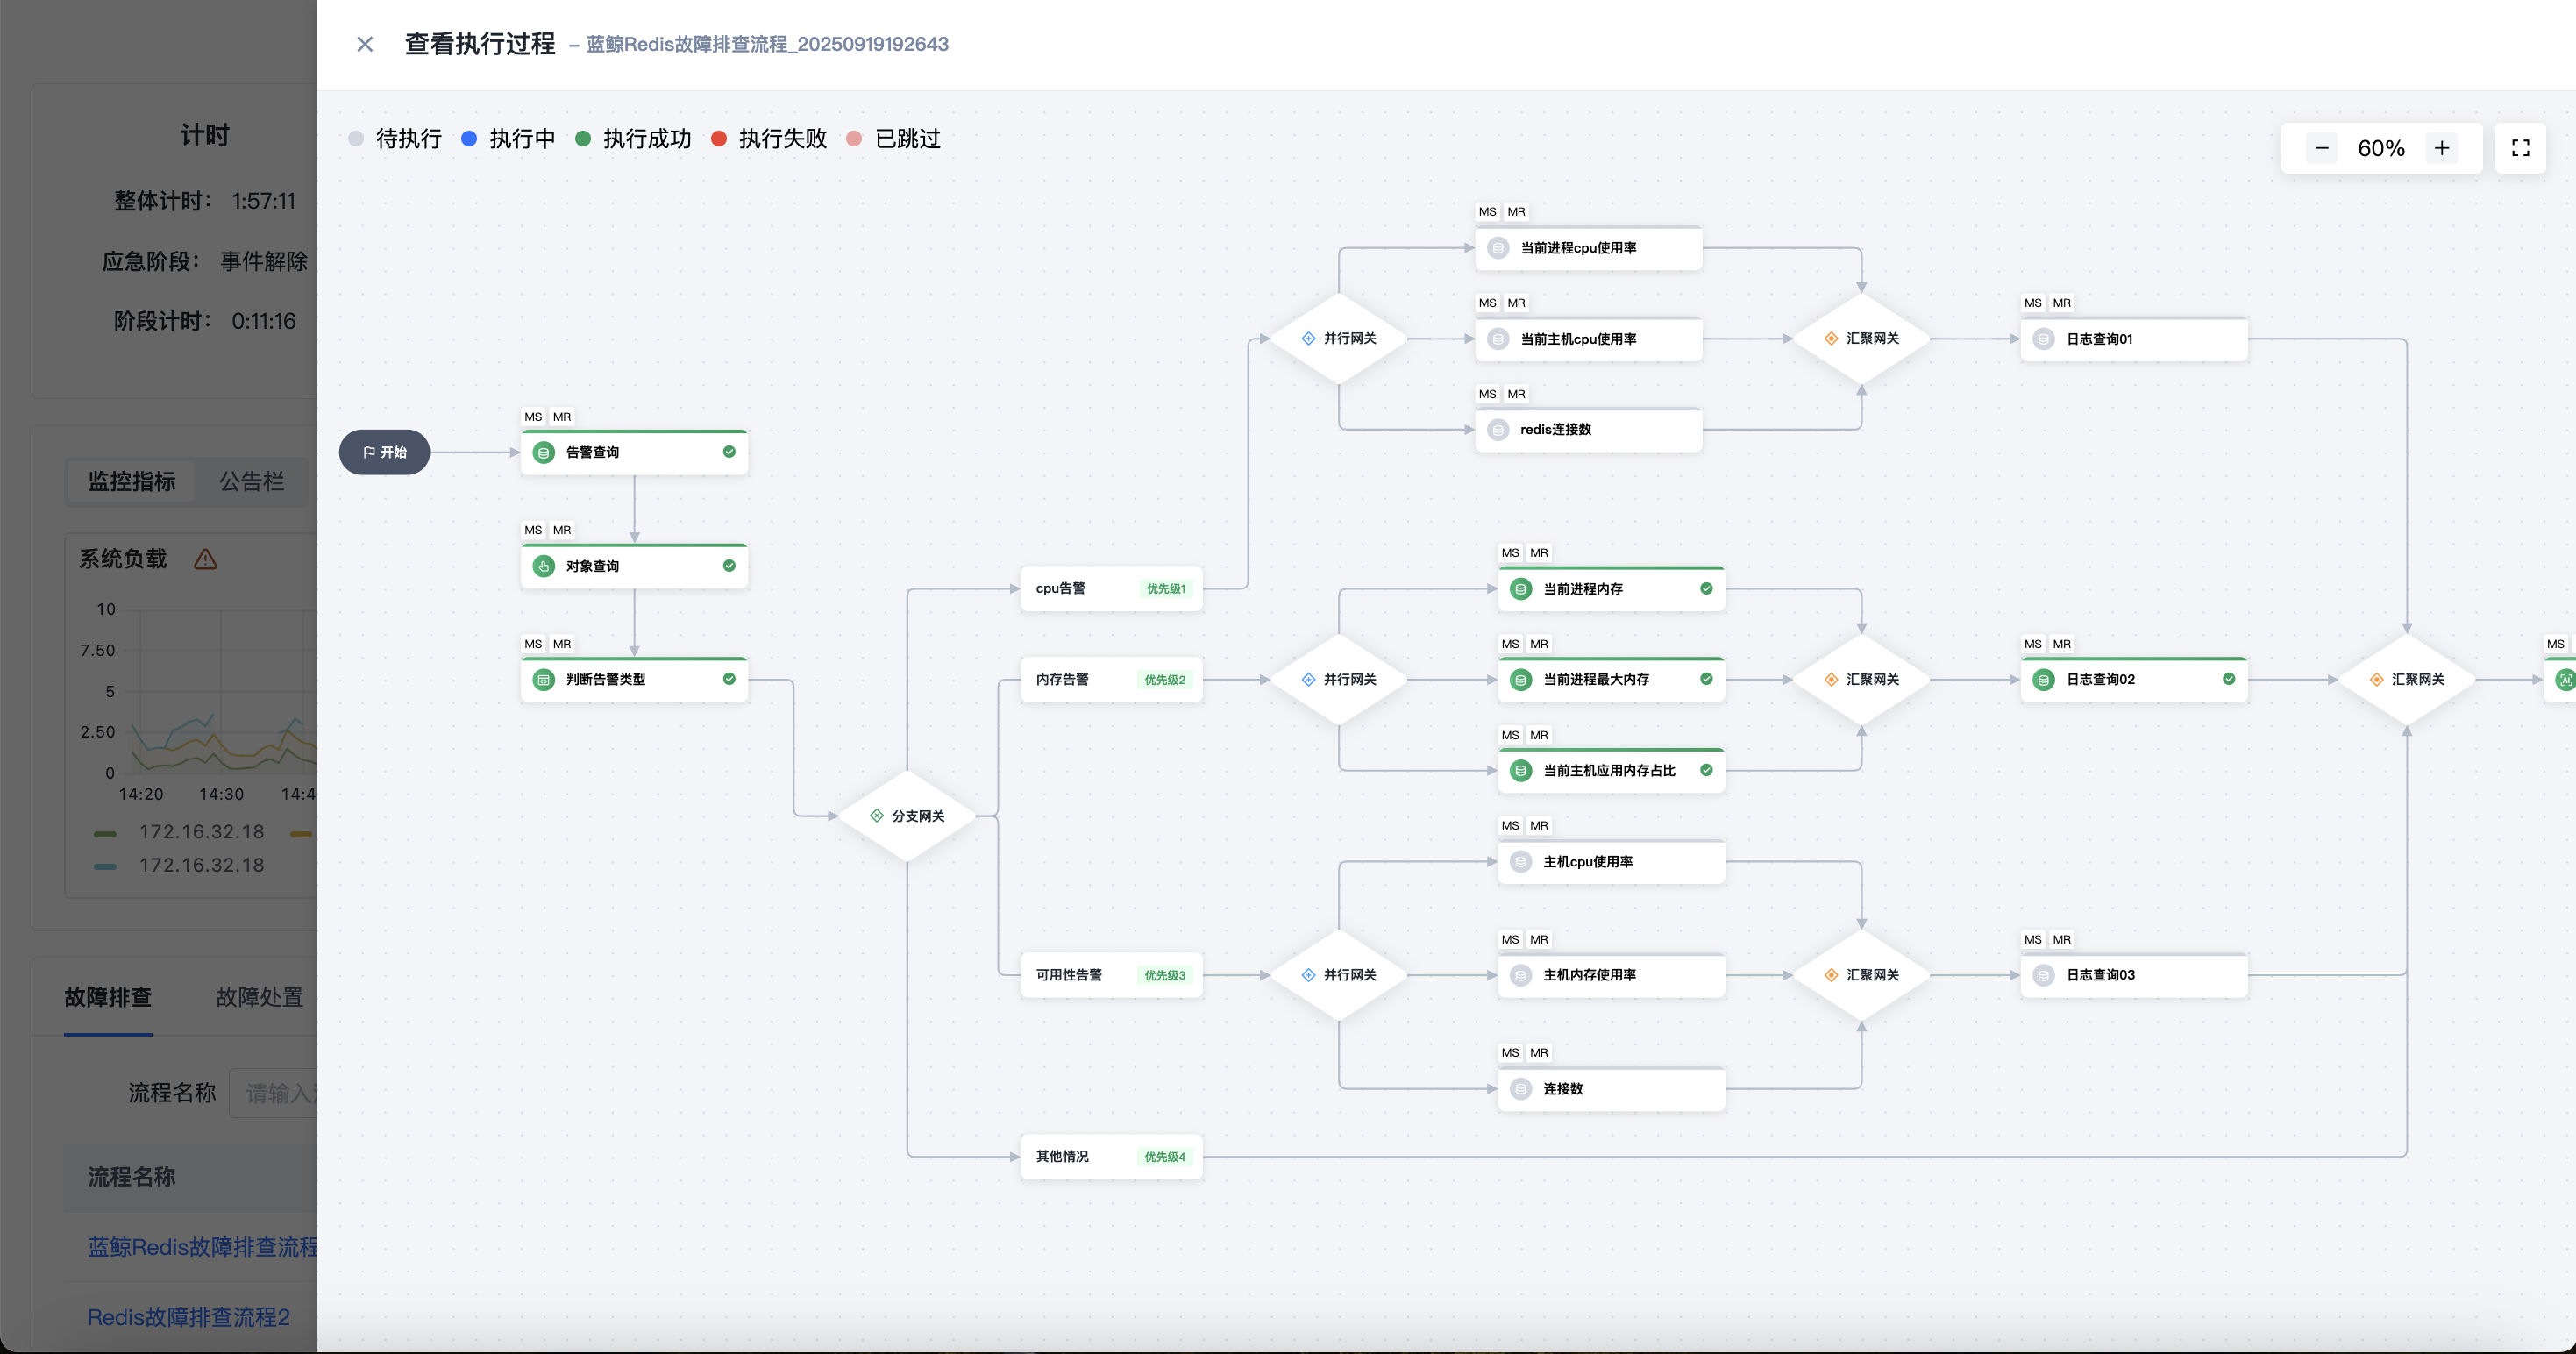Click the MR tag above 日志查询03
Image resolution: width=2576 pixels, height=1354 pixels.
coord(2061,939)
